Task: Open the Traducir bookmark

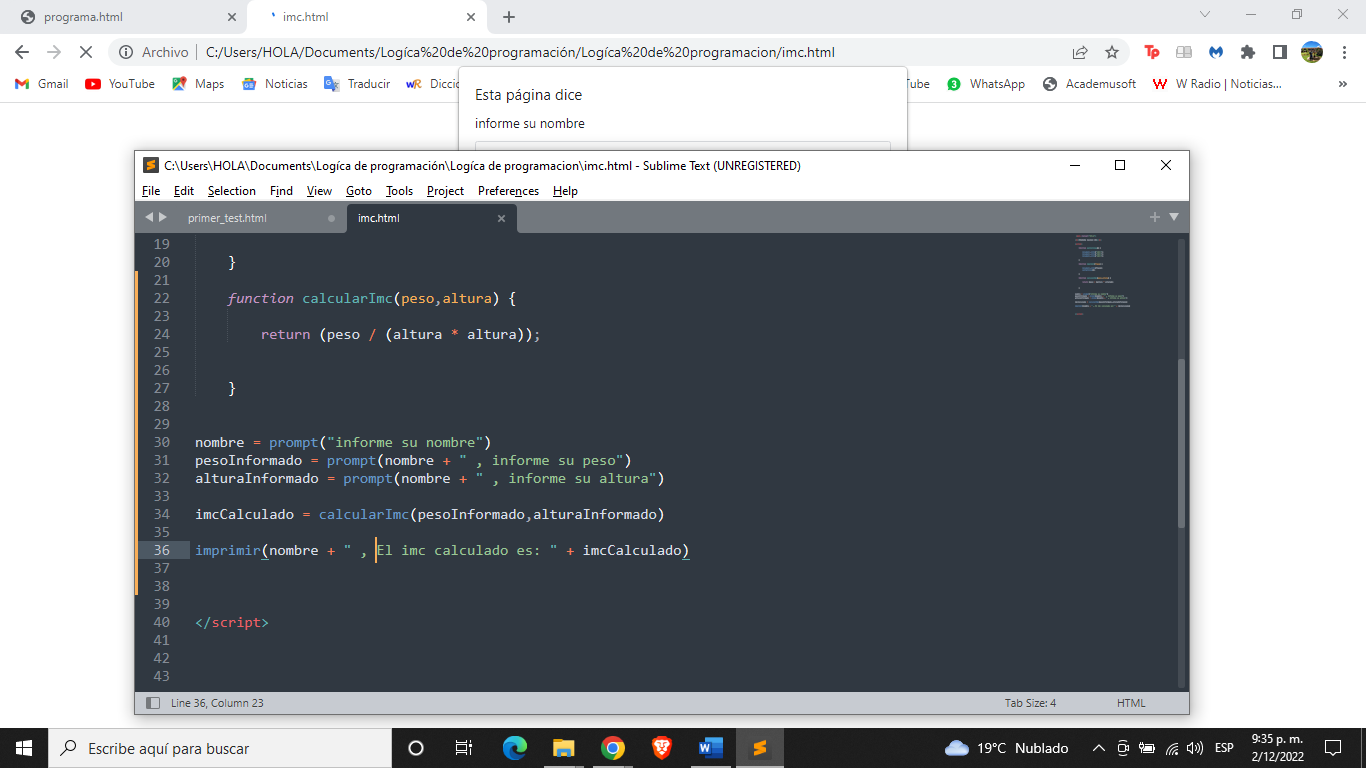Action: click(x=357, y=84)
